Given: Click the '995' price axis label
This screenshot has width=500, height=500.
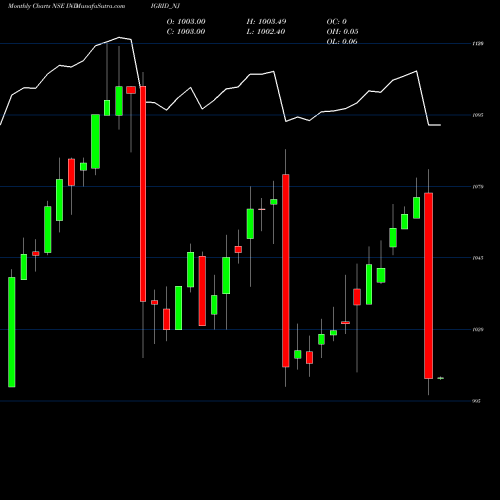Looking at the screenshot, I should (477, 401).
